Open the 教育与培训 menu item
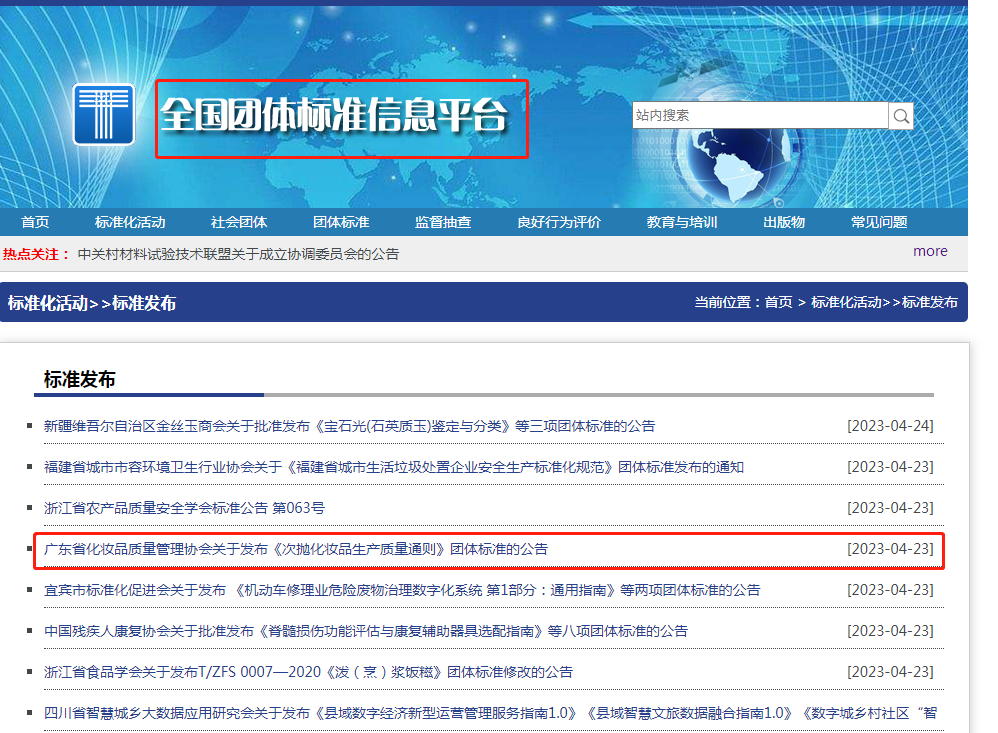 pos(682,222)
